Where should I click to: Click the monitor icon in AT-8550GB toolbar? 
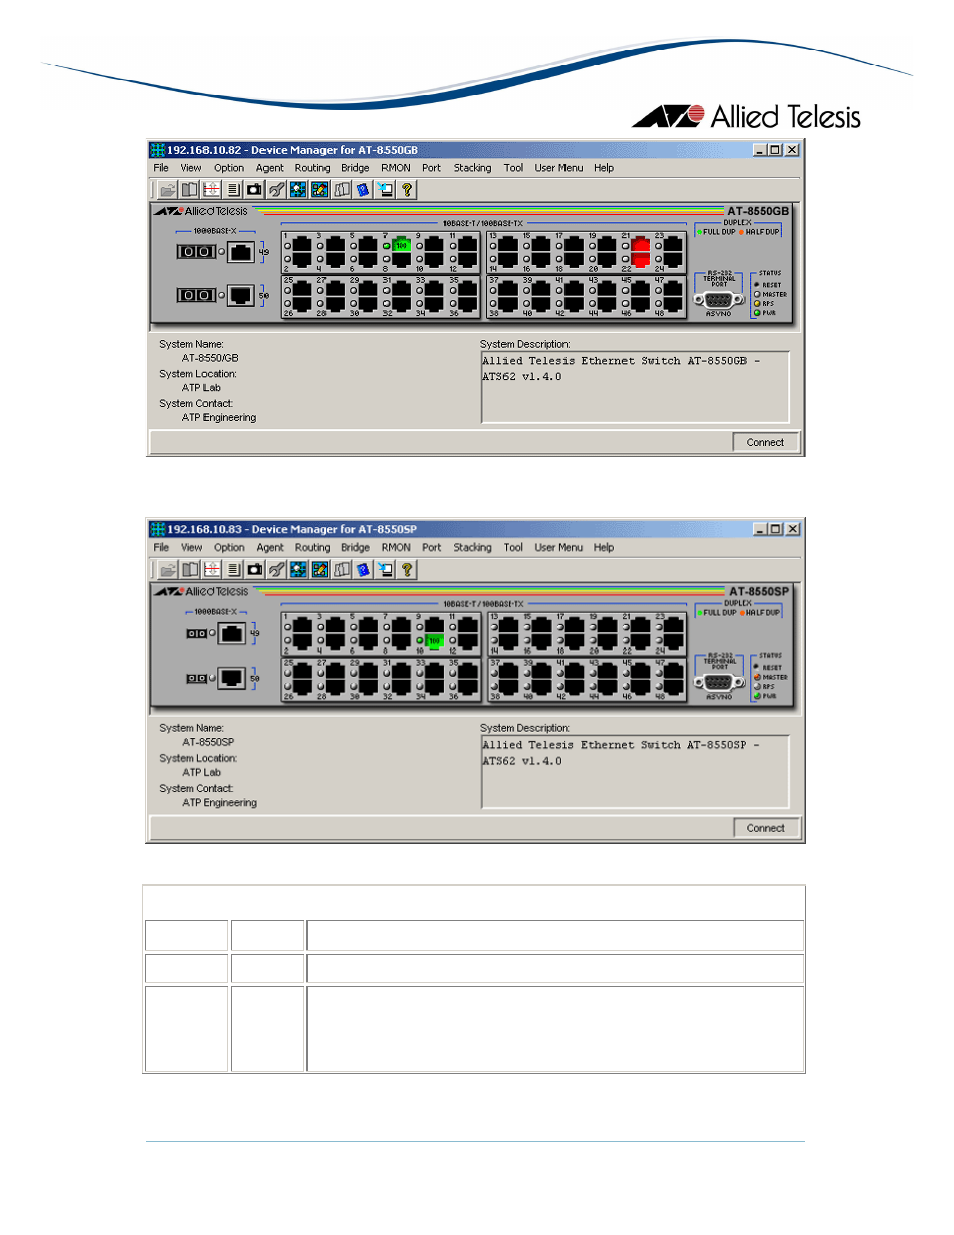(385, 189)
